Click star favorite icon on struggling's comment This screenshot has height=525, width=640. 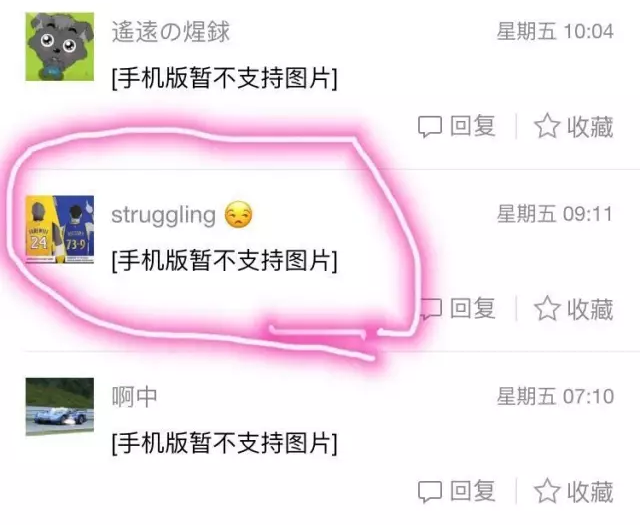point(547,308)
